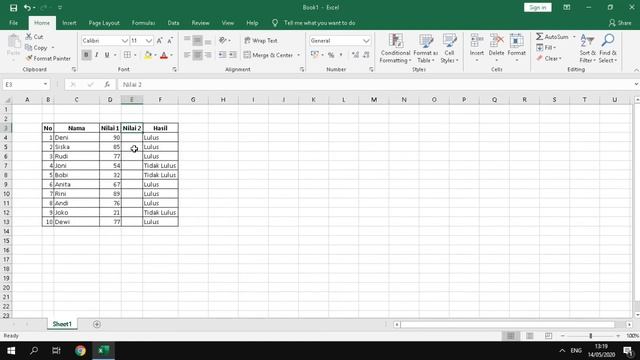
Task: Click the Copy command
Action: pyautogui.click(x=36, y=48)
